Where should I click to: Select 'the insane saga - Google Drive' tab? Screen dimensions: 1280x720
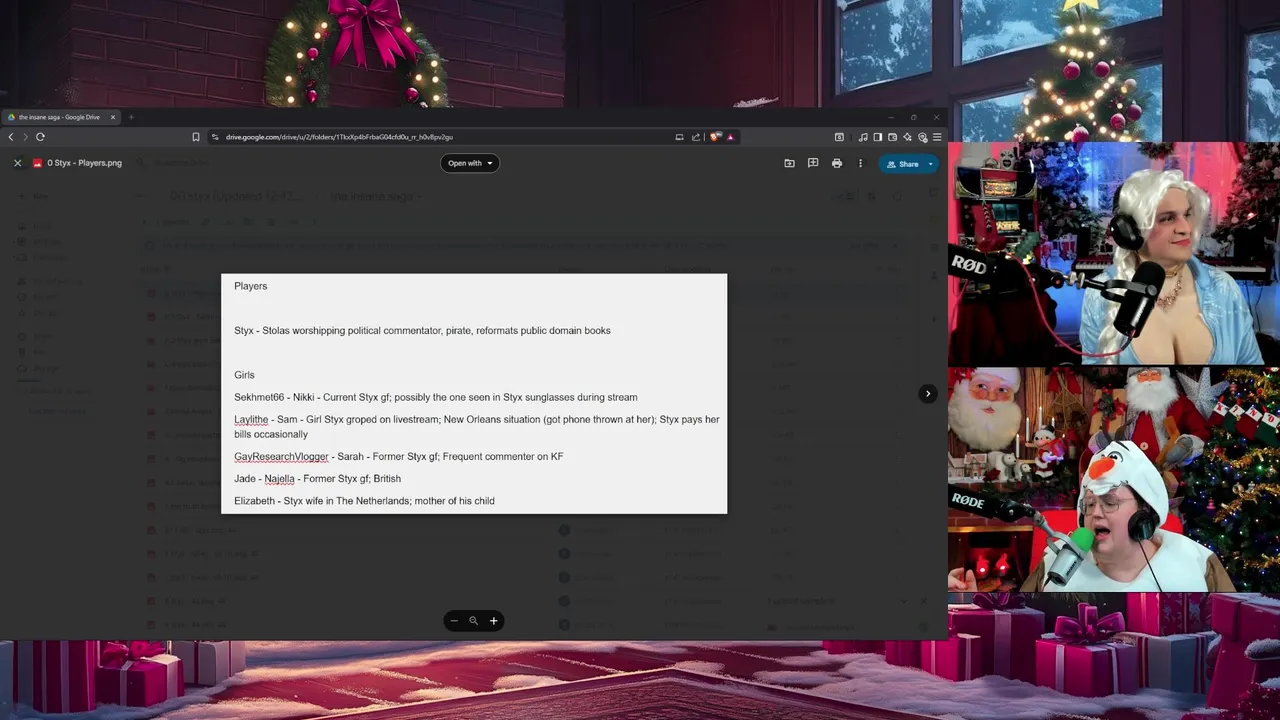(x=59, y=117)
